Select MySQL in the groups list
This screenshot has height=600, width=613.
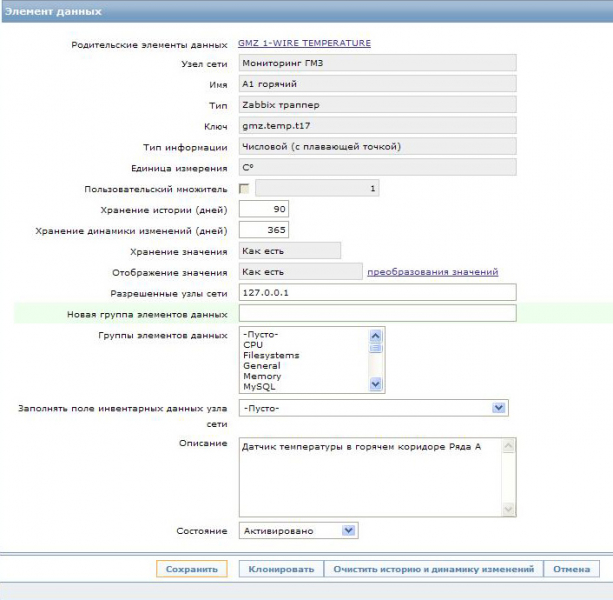coord(258,386)
